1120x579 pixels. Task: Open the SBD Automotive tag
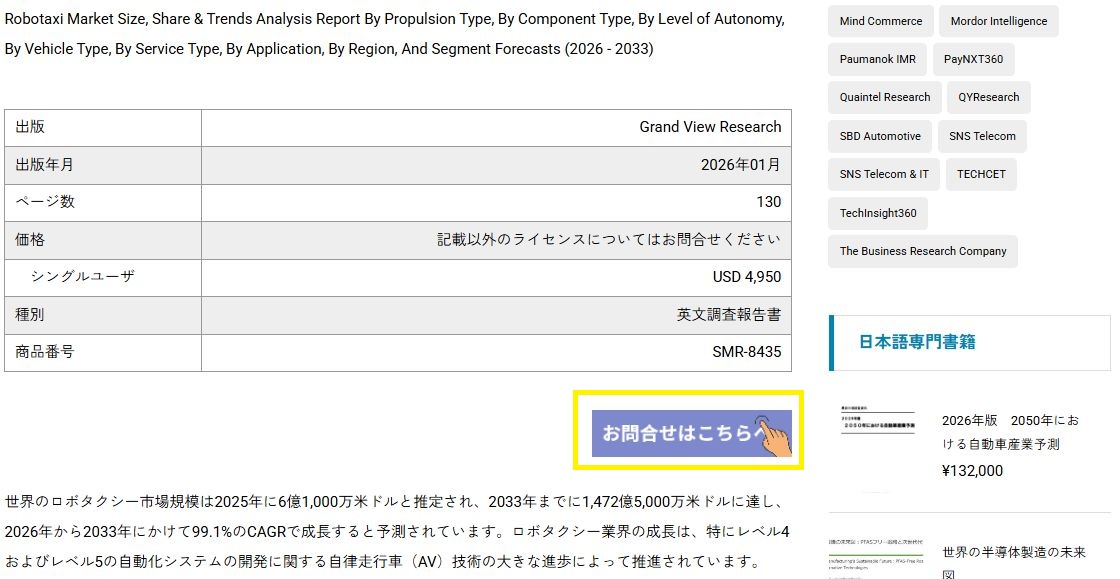880,136
